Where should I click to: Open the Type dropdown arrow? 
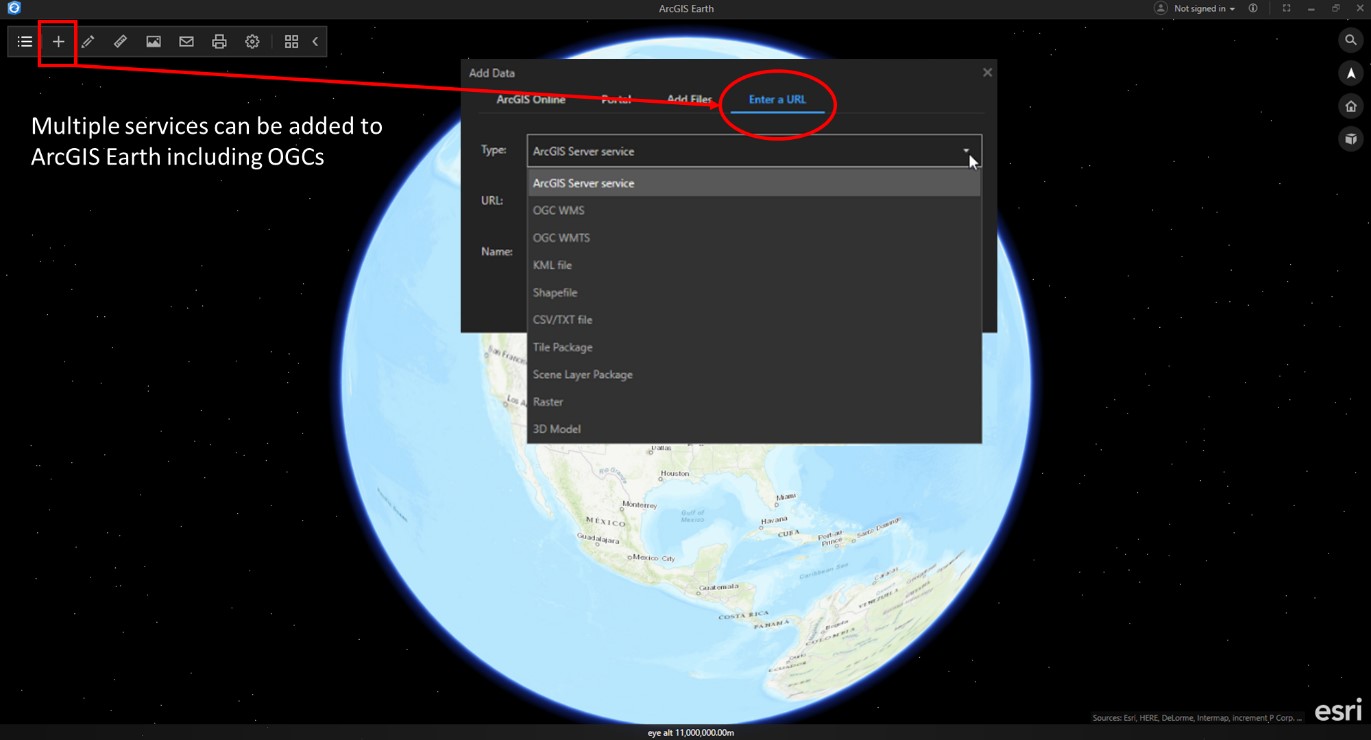967,151
